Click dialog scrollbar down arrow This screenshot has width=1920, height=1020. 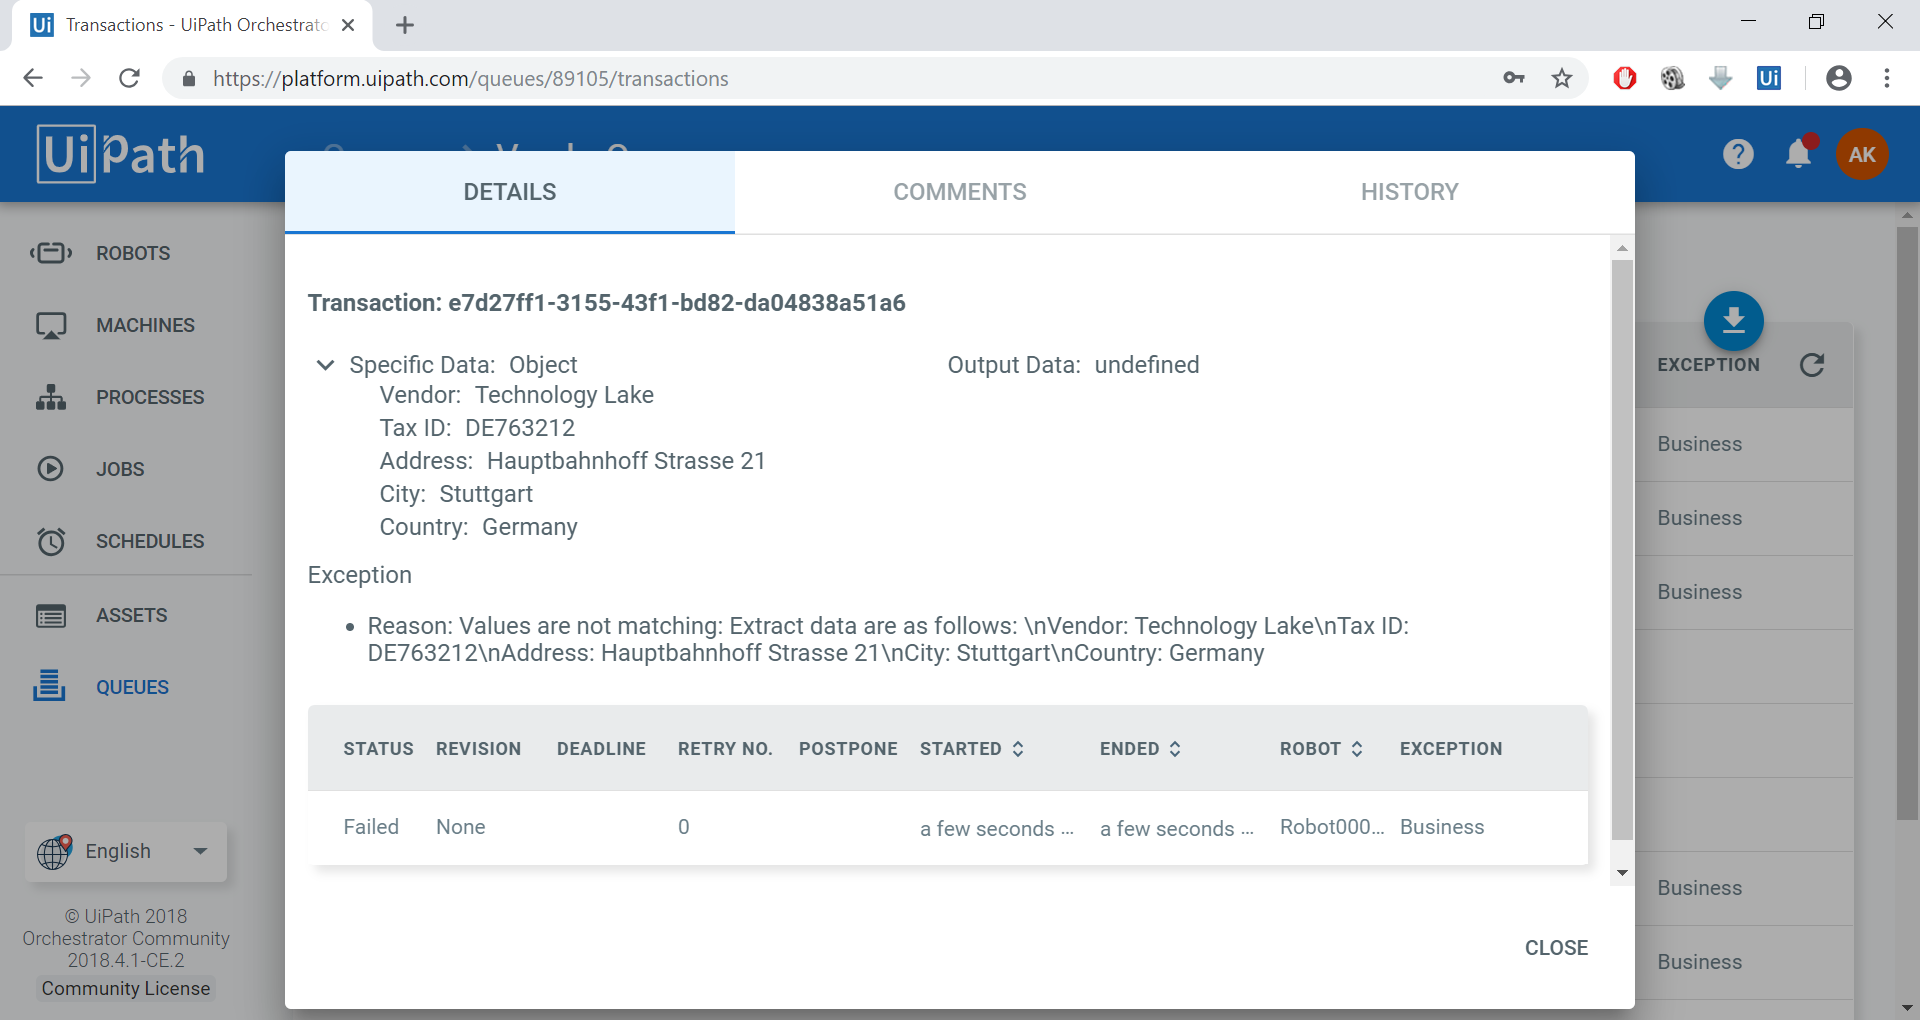click(1622, 873)
